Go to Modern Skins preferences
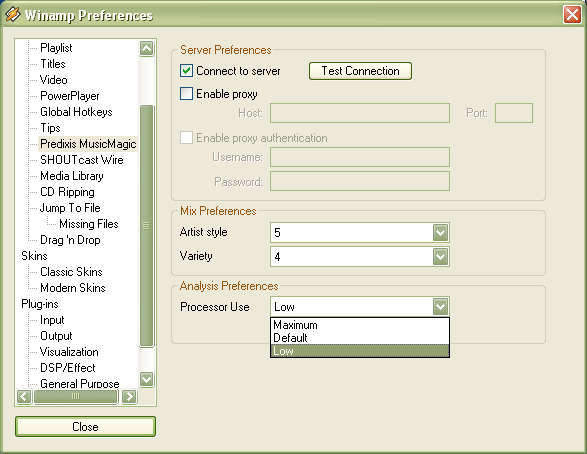This screenshot has width=587, height=454. coord(73,288)
